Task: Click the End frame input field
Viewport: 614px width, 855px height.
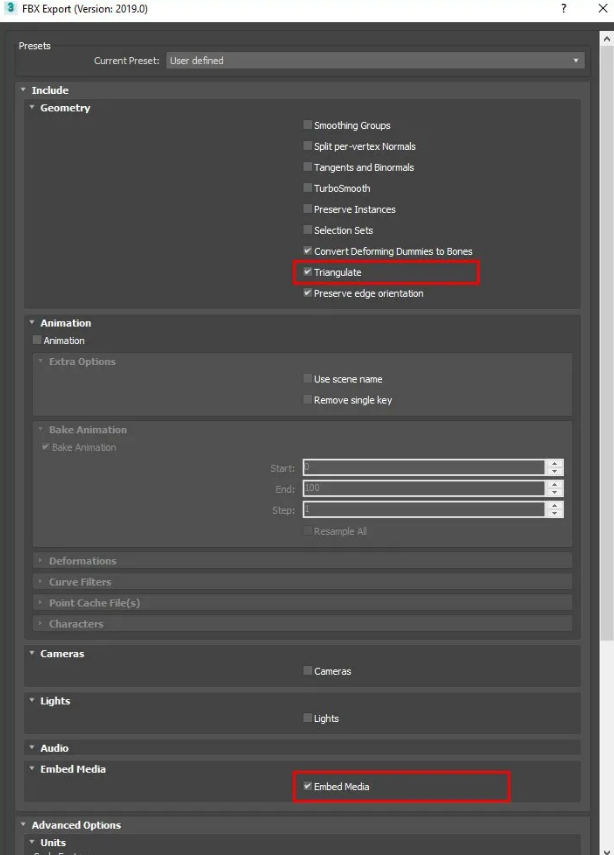Action: click(424, 488)
